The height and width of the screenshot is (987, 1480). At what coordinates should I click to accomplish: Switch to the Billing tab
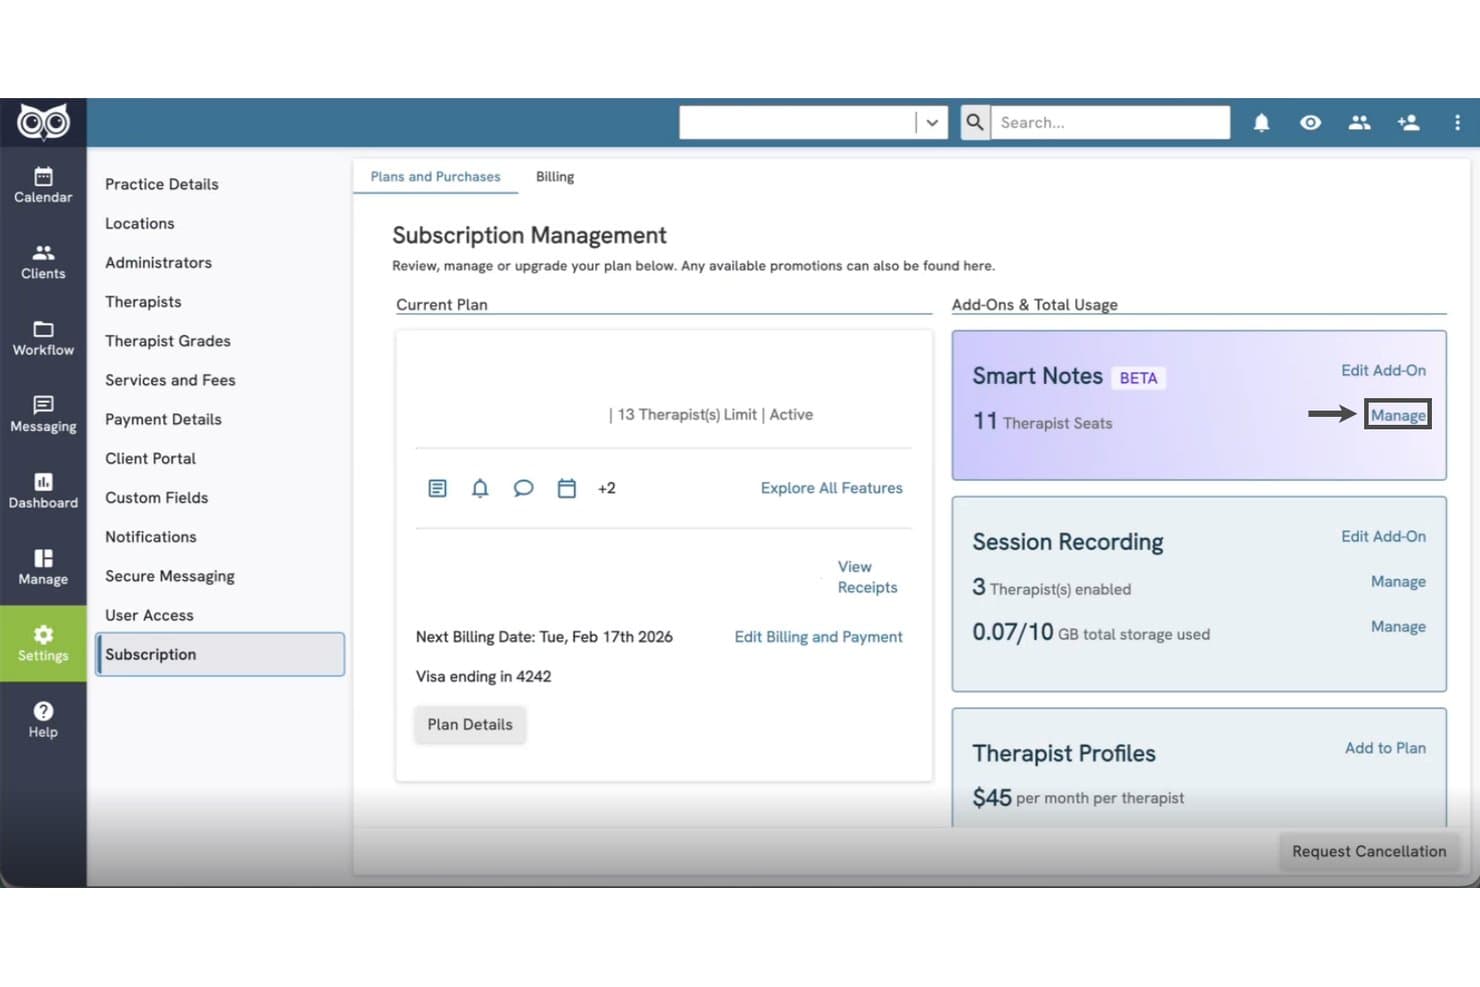pyautogui.click(x=555, y=177)
